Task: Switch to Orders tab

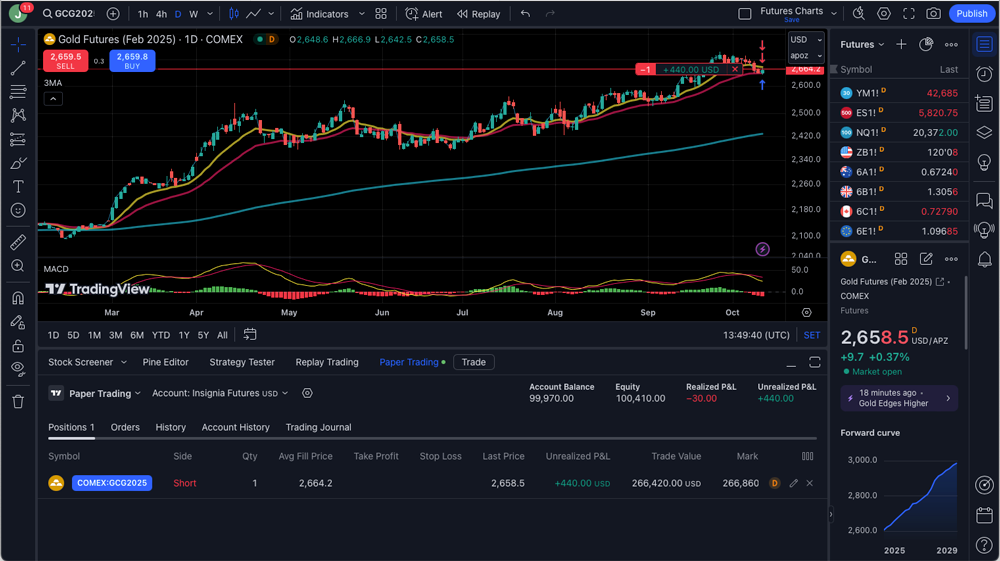Action: (x=125, y=427)
